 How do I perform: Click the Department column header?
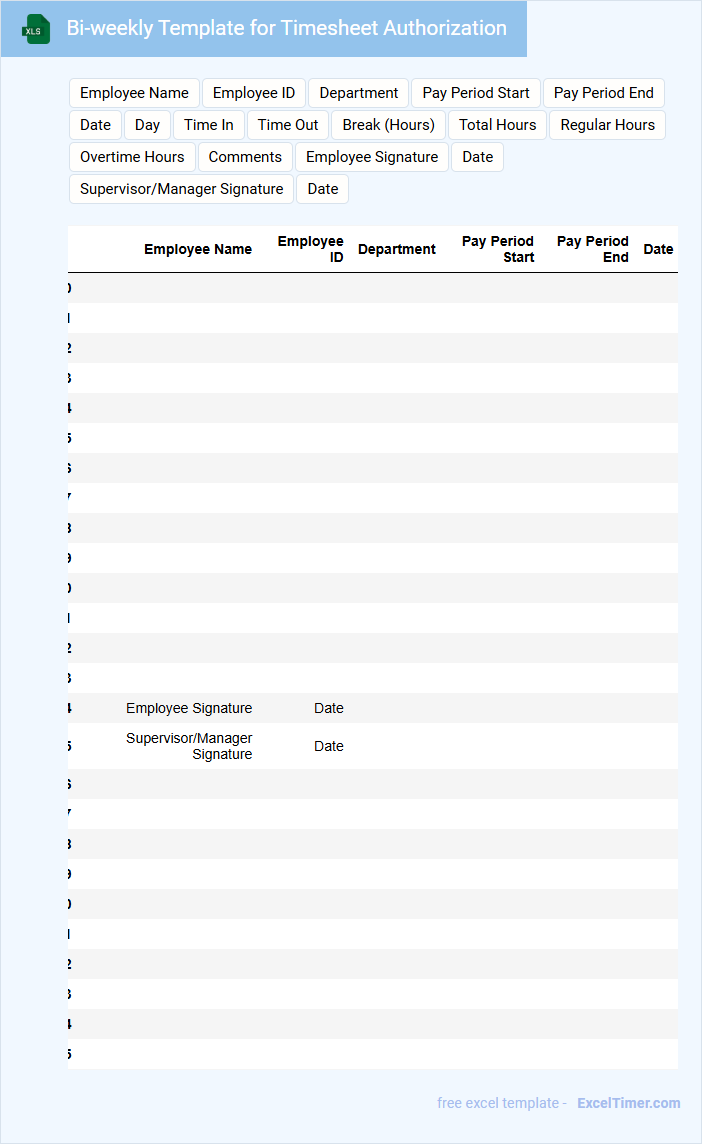point(397,250)
